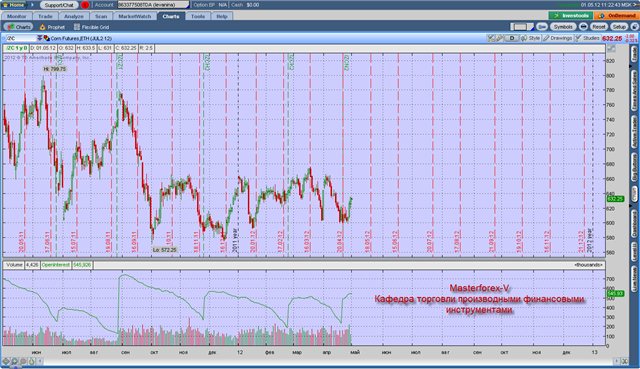The height and width of the screenshot is (369, 640).
Task: Open the Studies flask menu
Action: 587,38
